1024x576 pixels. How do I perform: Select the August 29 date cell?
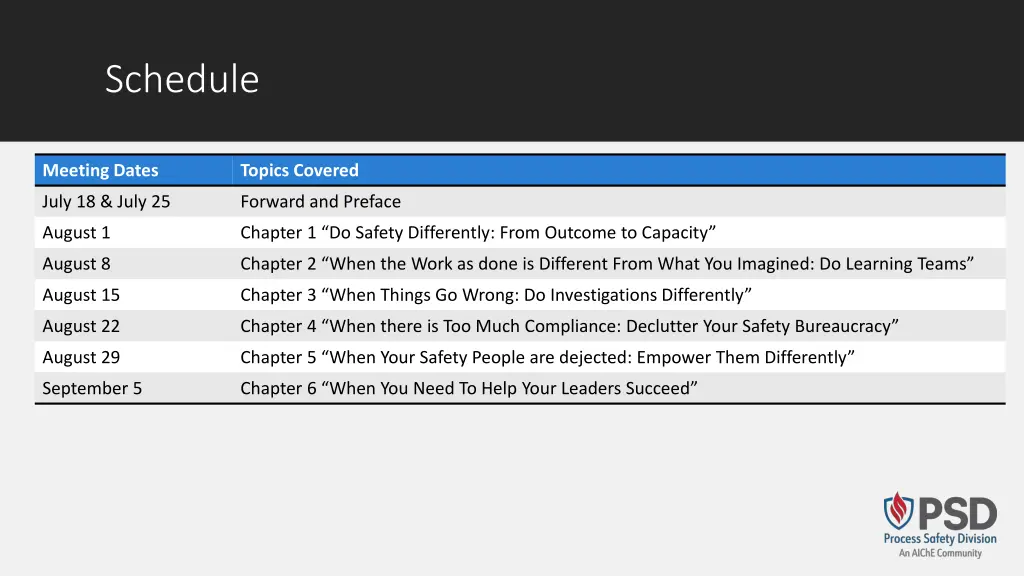tap(133, 357)
